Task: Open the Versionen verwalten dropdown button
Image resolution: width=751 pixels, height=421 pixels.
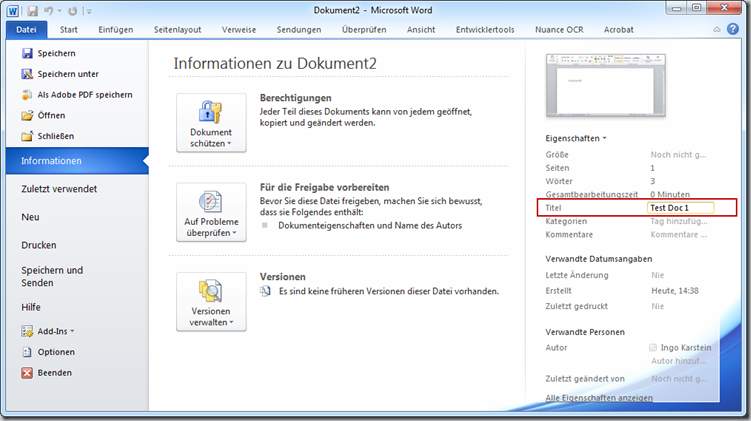Action: [x=211, y=302]
